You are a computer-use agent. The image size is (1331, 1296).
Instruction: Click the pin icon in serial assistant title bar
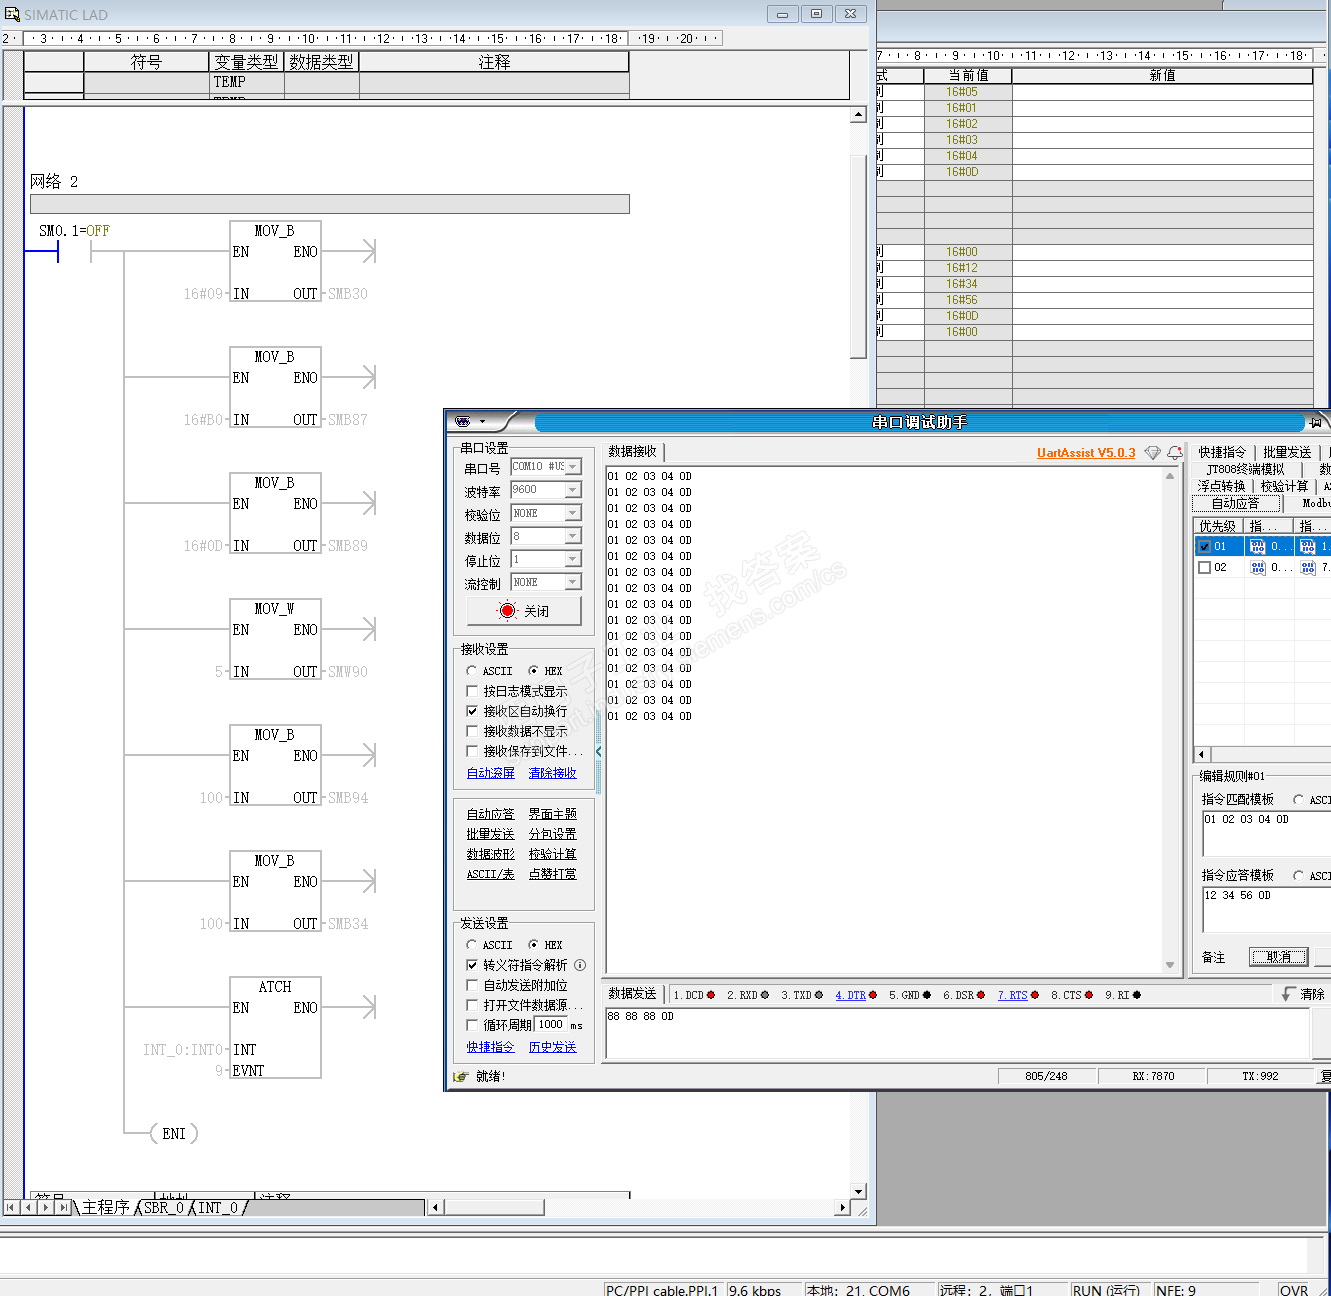[1316, 421]
